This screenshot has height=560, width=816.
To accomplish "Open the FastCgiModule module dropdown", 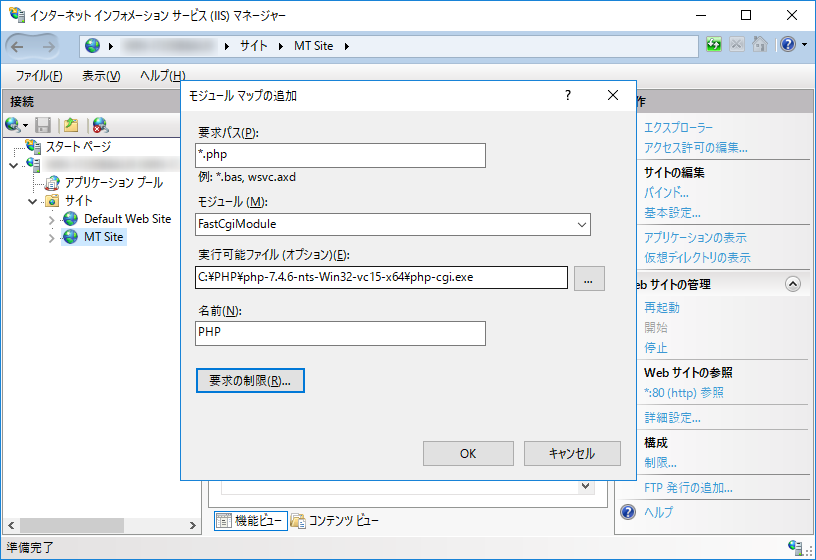I will click(392, 224).
